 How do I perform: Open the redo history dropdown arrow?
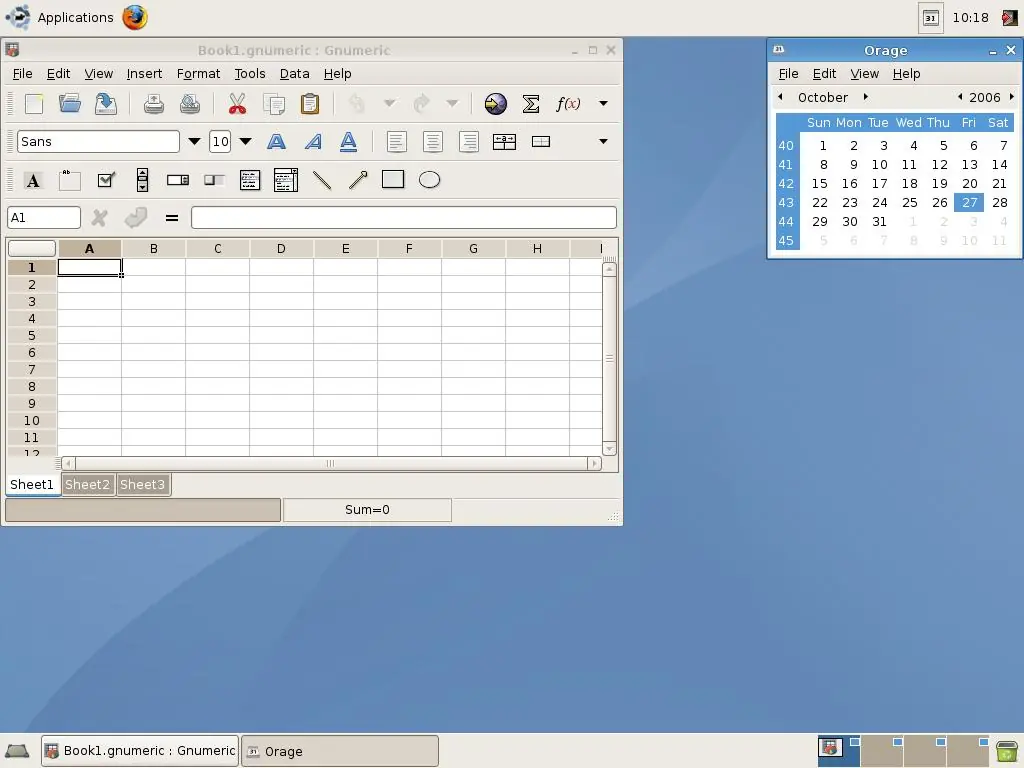452,104
